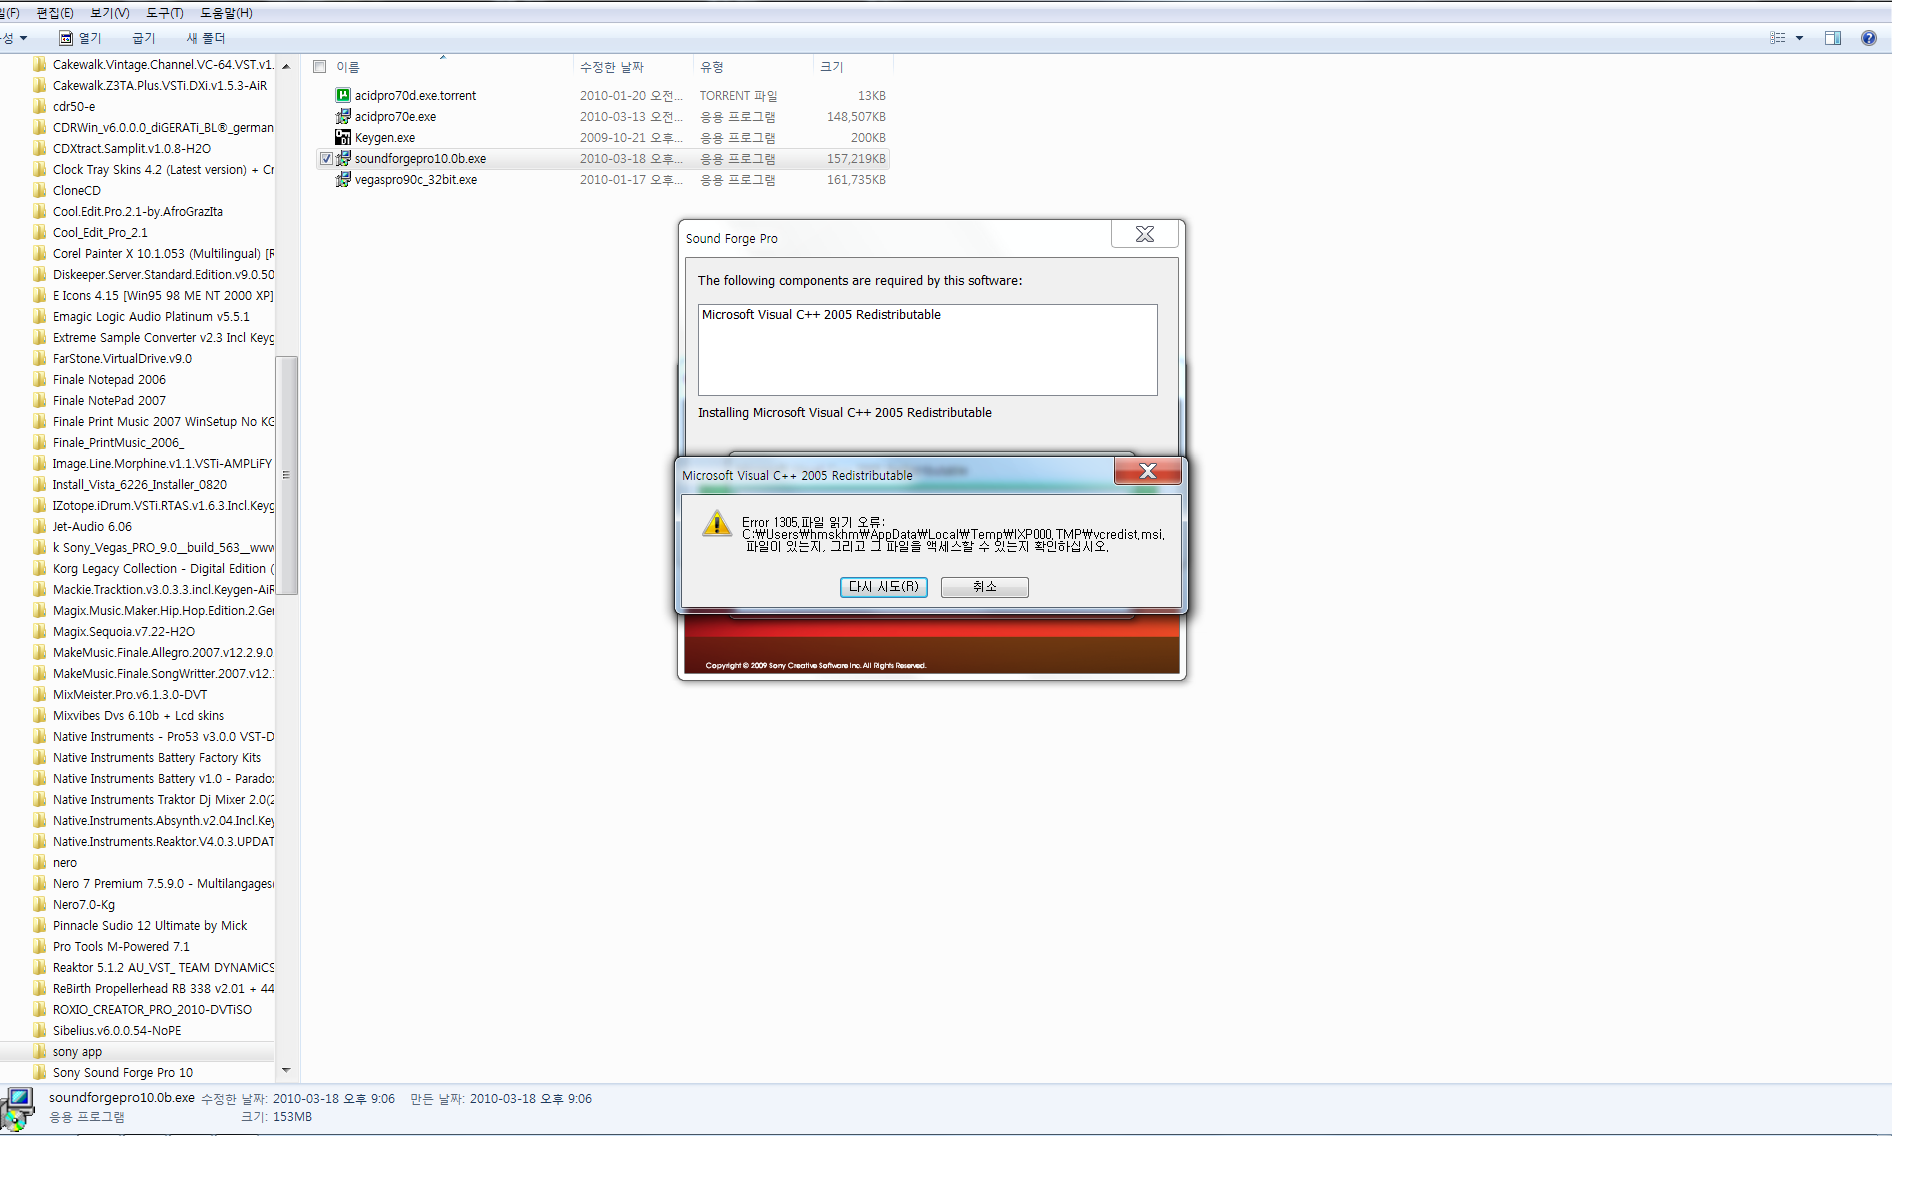1920x1200 pixels.
Task: Click the acidpro70e.exe installer icon
Action: pyautogui.click(x=343, y=117)
